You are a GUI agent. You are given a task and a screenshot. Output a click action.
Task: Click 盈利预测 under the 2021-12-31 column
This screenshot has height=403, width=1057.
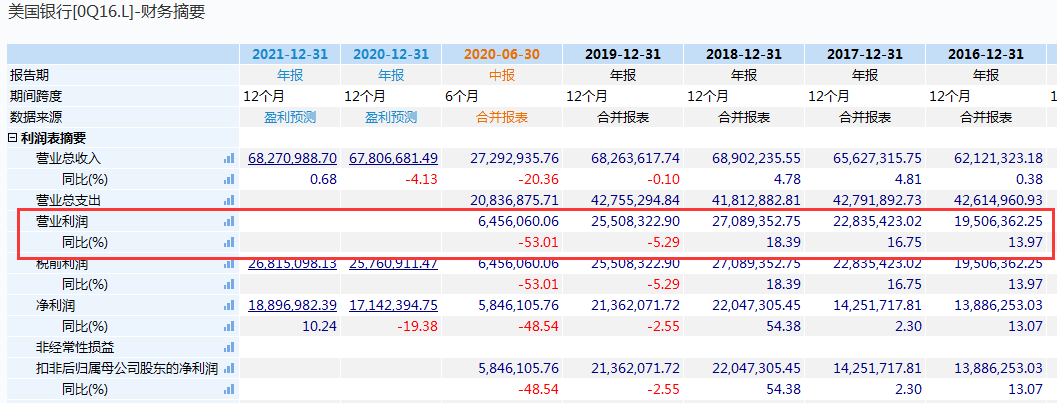click(x=290, y=117)
